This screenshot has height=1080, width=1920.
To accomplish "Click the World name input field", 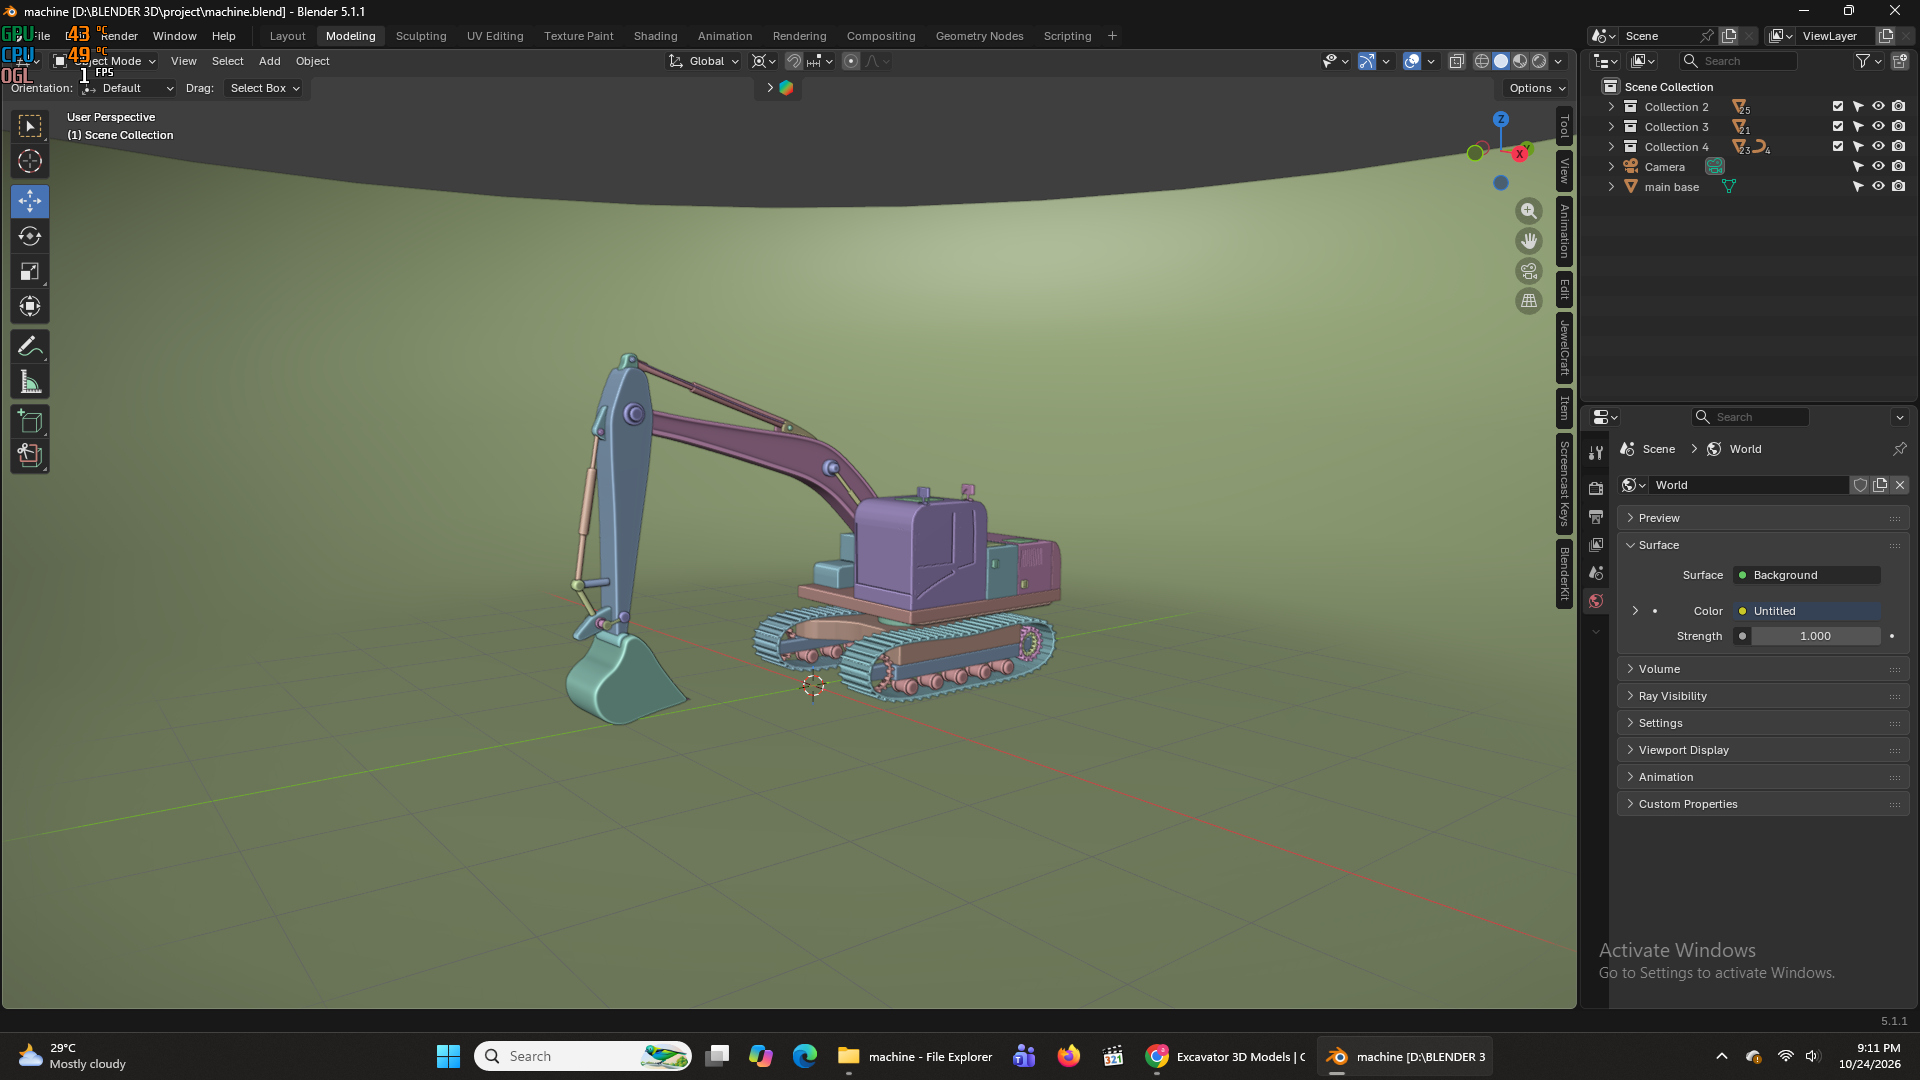I will 1749,485.
